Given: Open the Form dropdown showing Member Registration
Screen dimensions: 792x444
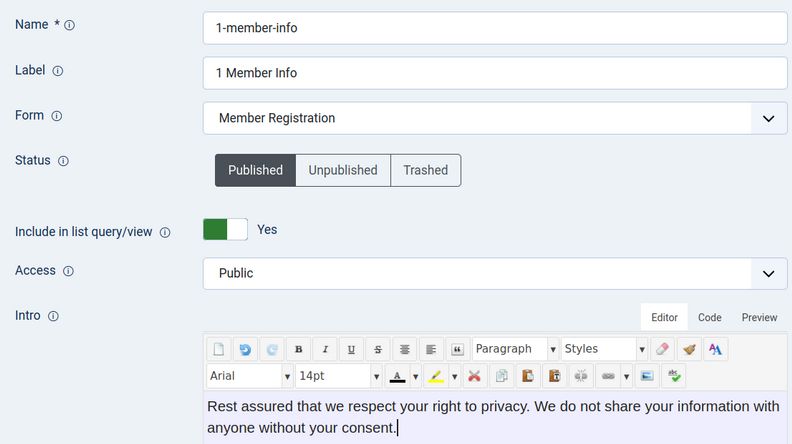Looking at the screenshot, I should click(495, 118).
